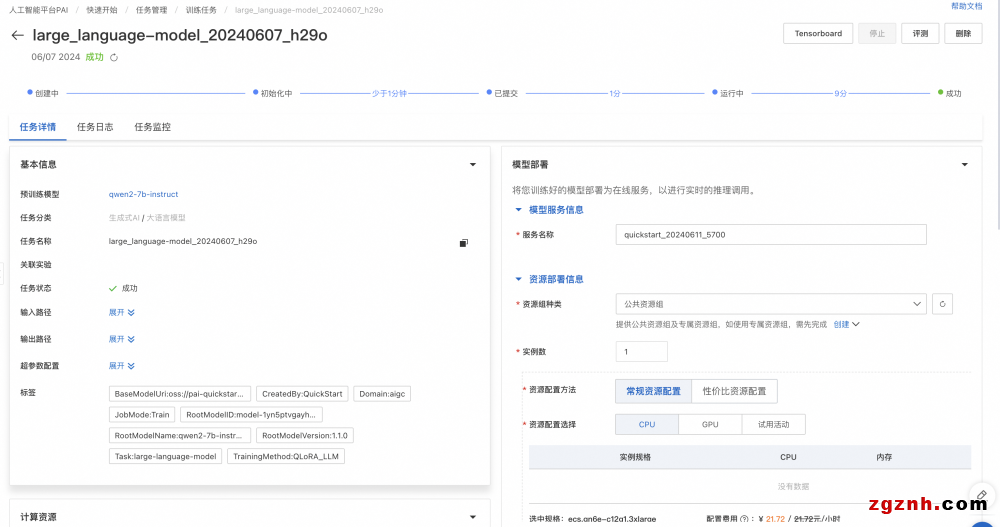Copy the task name using copy icon
Viewport: 1000px width, 527px height.
[463, 242]
